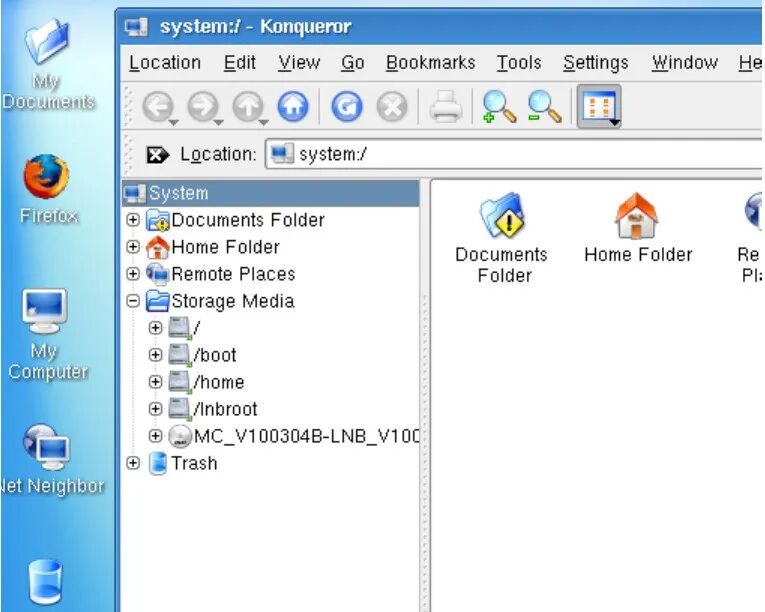This screenshot has width=765, height=612.
Task: Open the Tools menu
Action: point(519,63)
